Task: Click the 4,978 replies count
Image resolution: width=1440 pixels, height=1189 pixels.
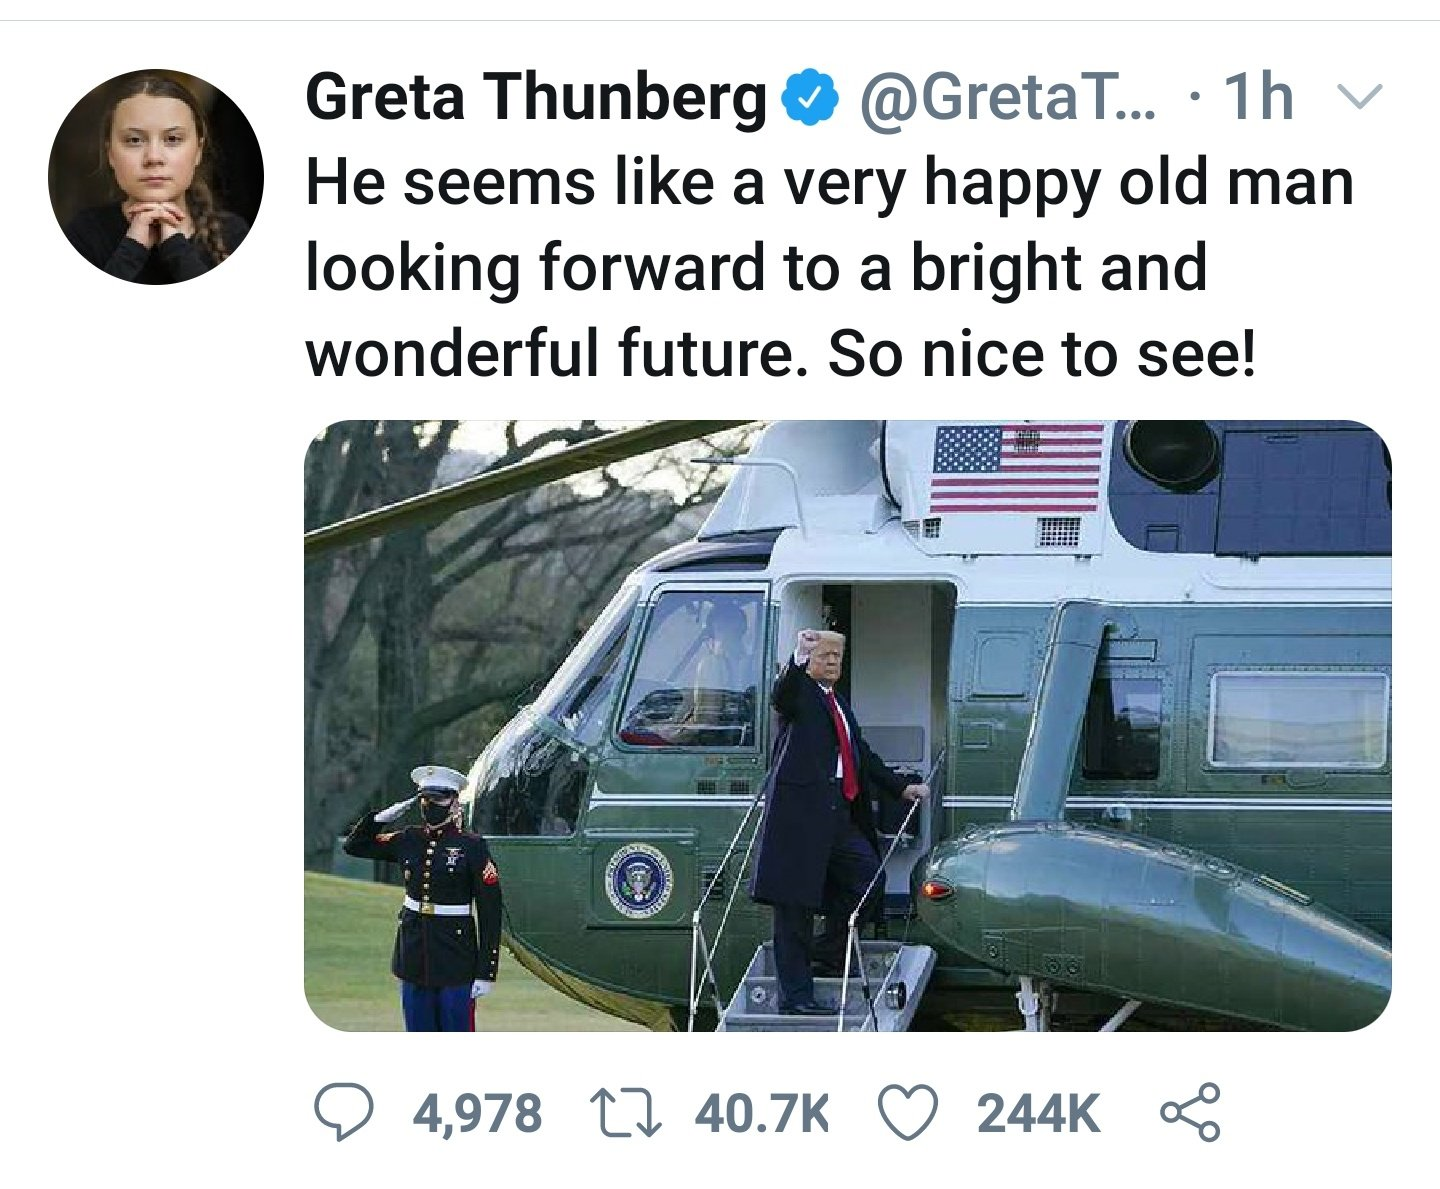Action: [477, 1113]
